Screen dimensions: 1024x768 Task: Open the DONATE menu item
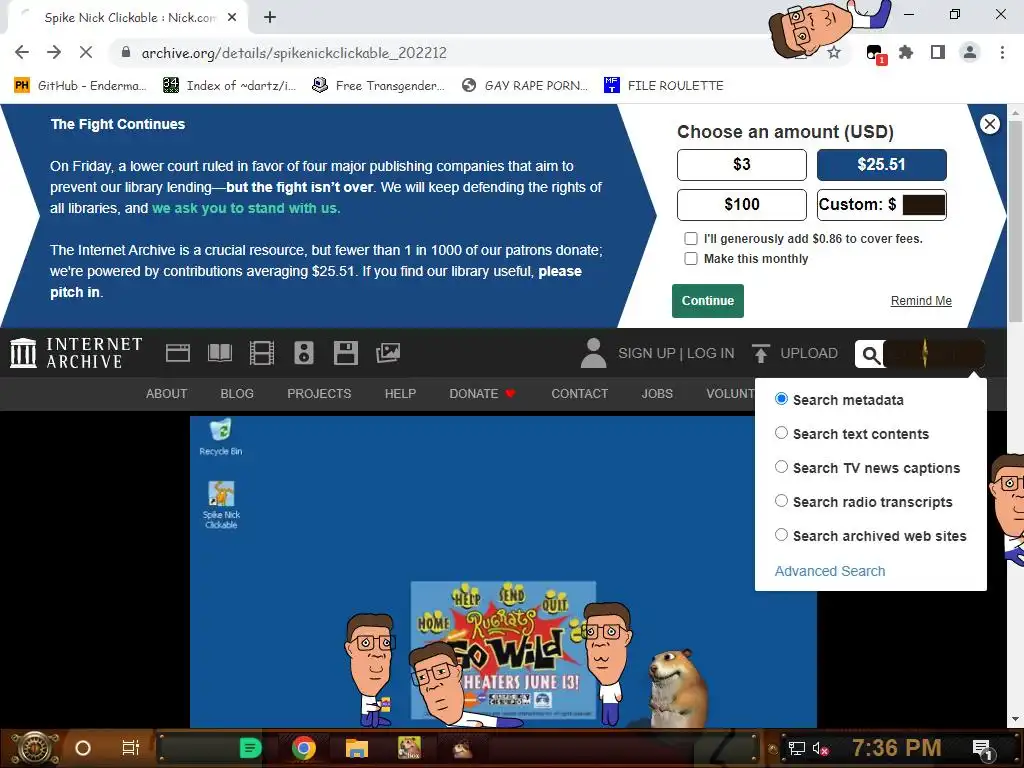[482, 394]
